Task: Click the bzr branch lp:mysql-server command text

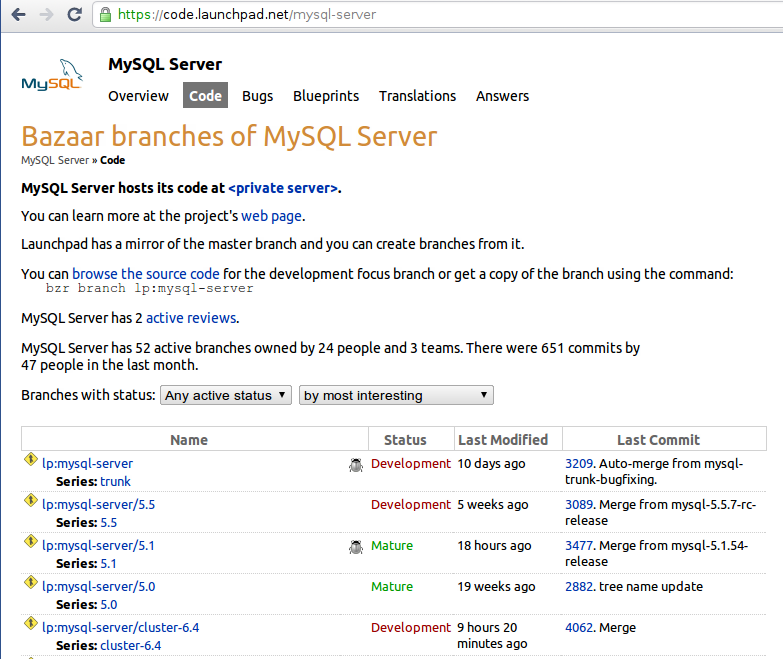Action: [x=149, y=289]
